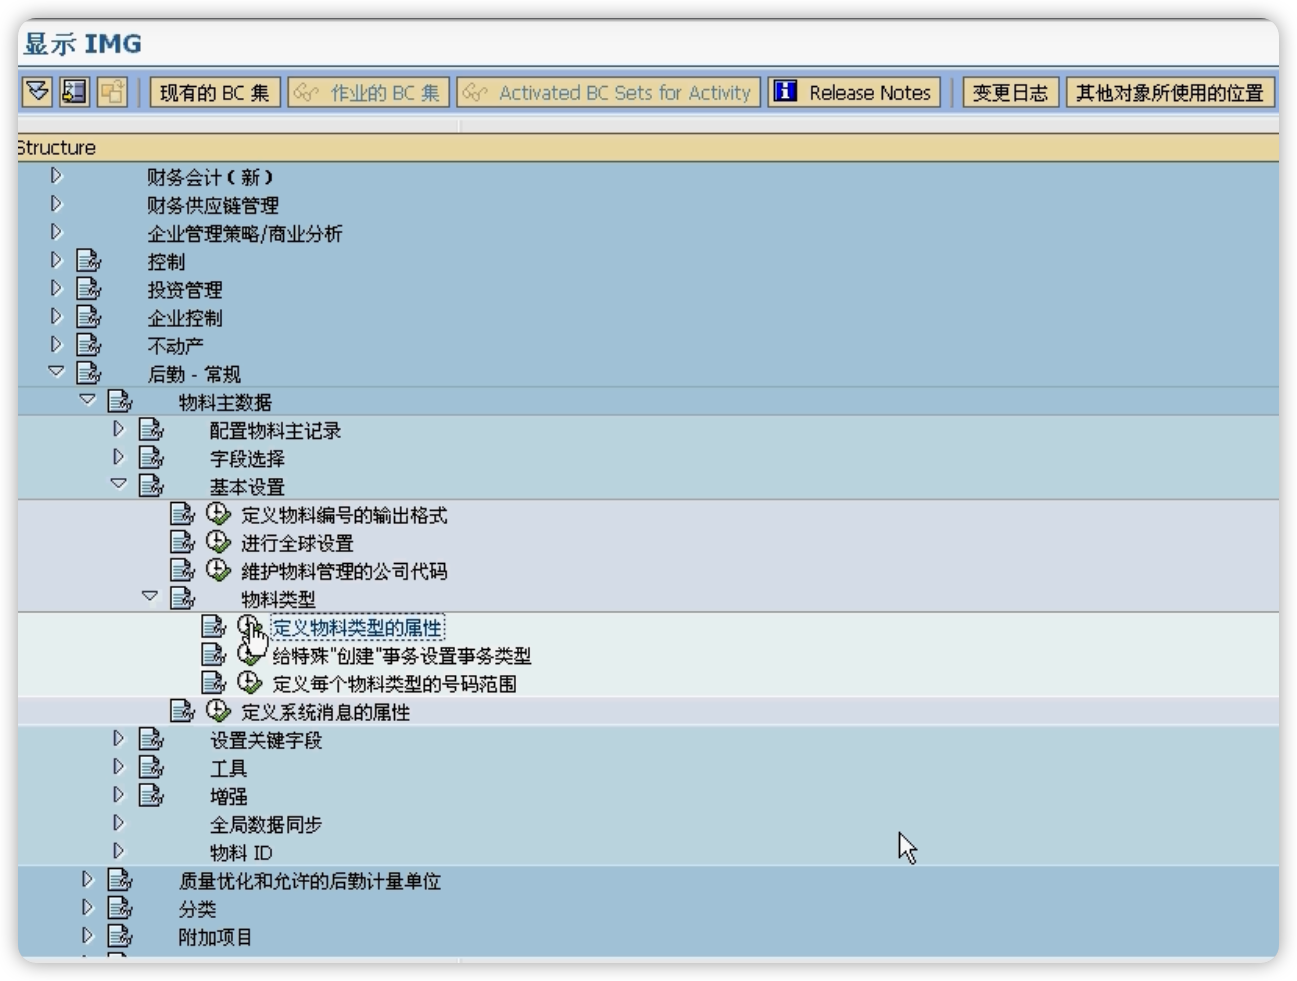Image resolution: width=1297 pixels, height=981 pixels.
Task: Open documentation icon for 定义物料编号的输出格式
Action: (x=182, y=514)
